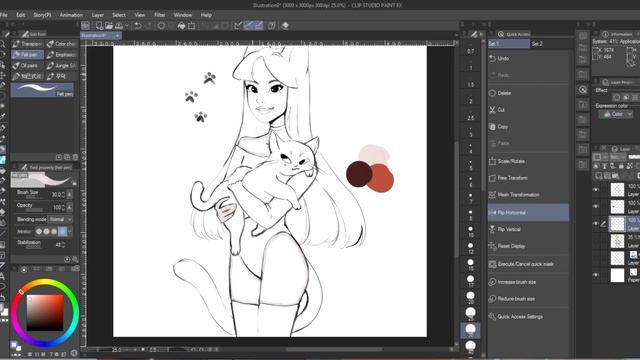Open the Layer menu
The height and width of the screenshot is (360, 640).
(x=98, y=15)
